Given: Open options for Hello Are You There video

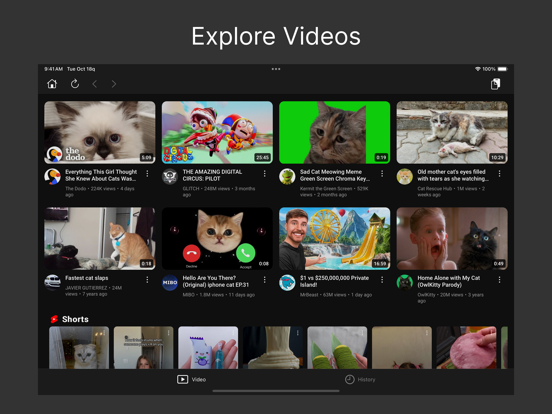Looking at the screenshot, I should (264, 280).
